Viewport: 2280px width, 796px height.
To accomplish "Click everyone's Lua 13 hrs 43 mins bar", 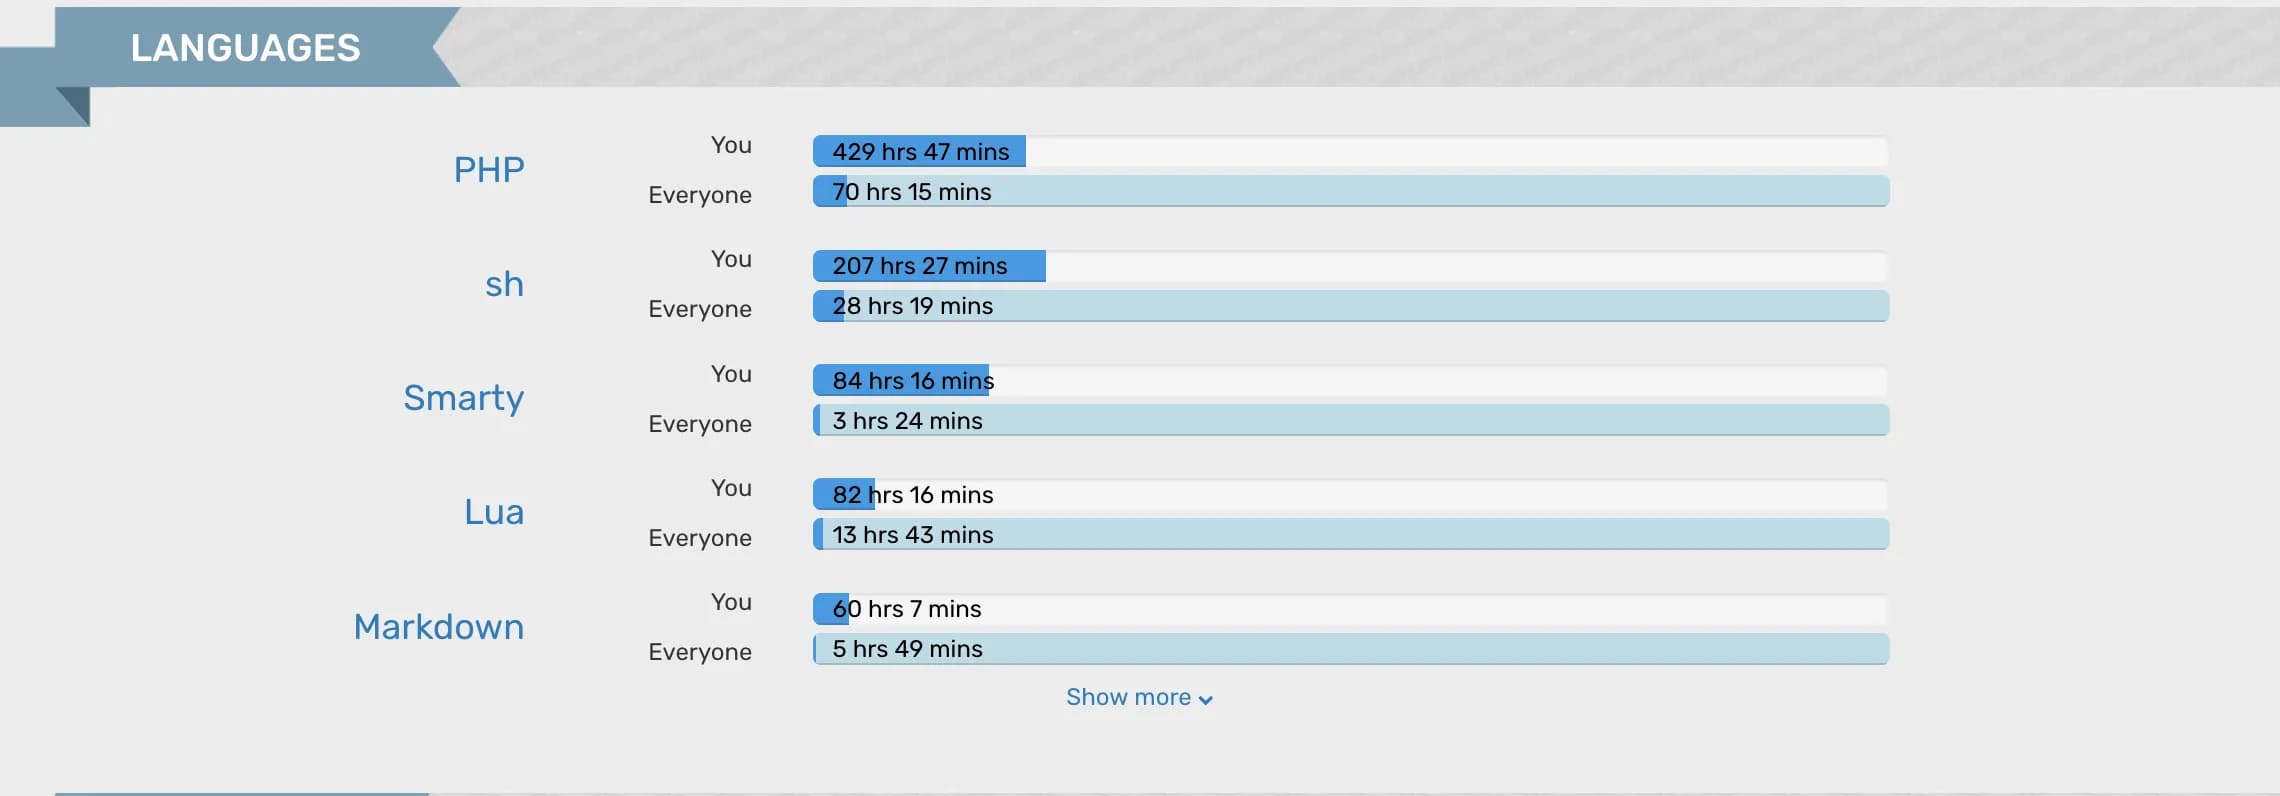I will (1350, 535).
